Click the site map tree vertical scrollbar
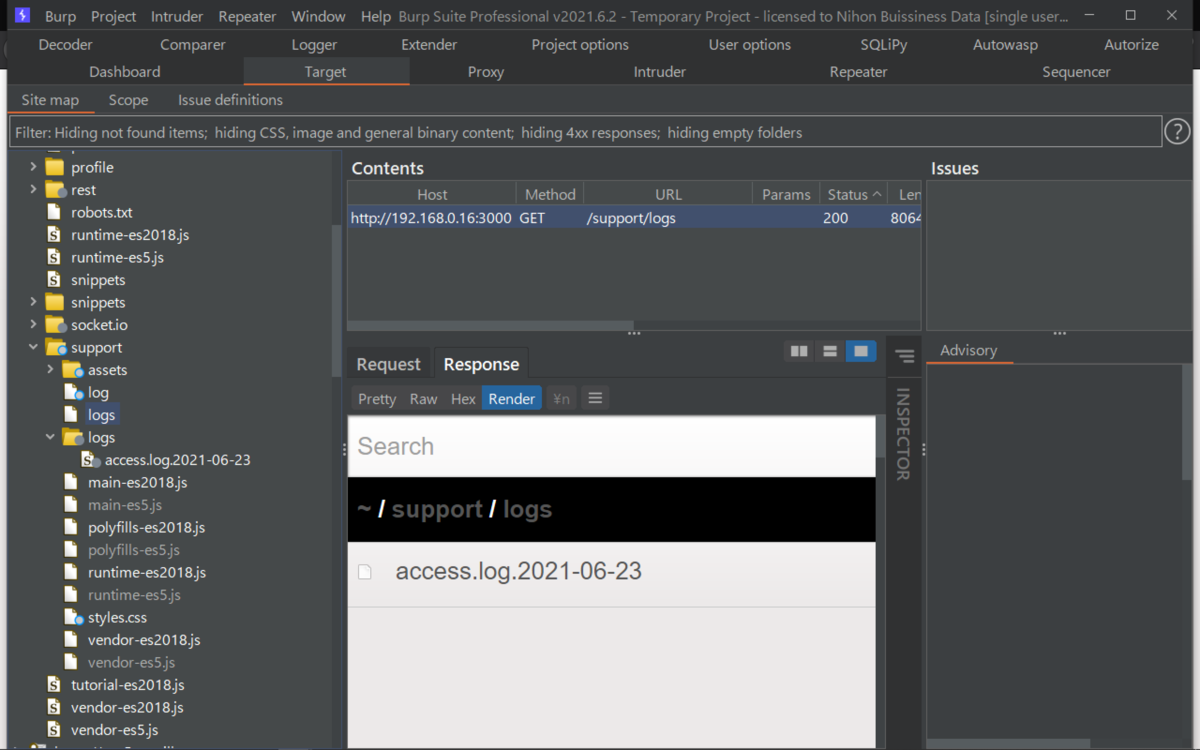This screenshot has height=750, width=1200. (336, 300)
